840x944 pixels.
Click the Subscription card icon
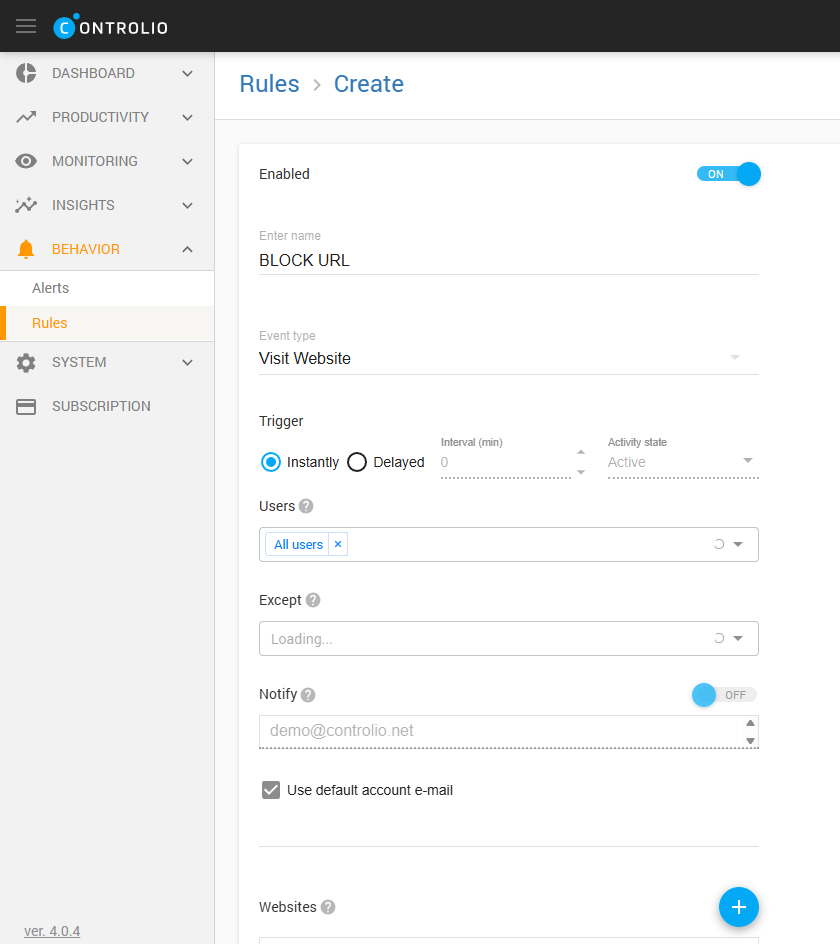tap(26, 406)
